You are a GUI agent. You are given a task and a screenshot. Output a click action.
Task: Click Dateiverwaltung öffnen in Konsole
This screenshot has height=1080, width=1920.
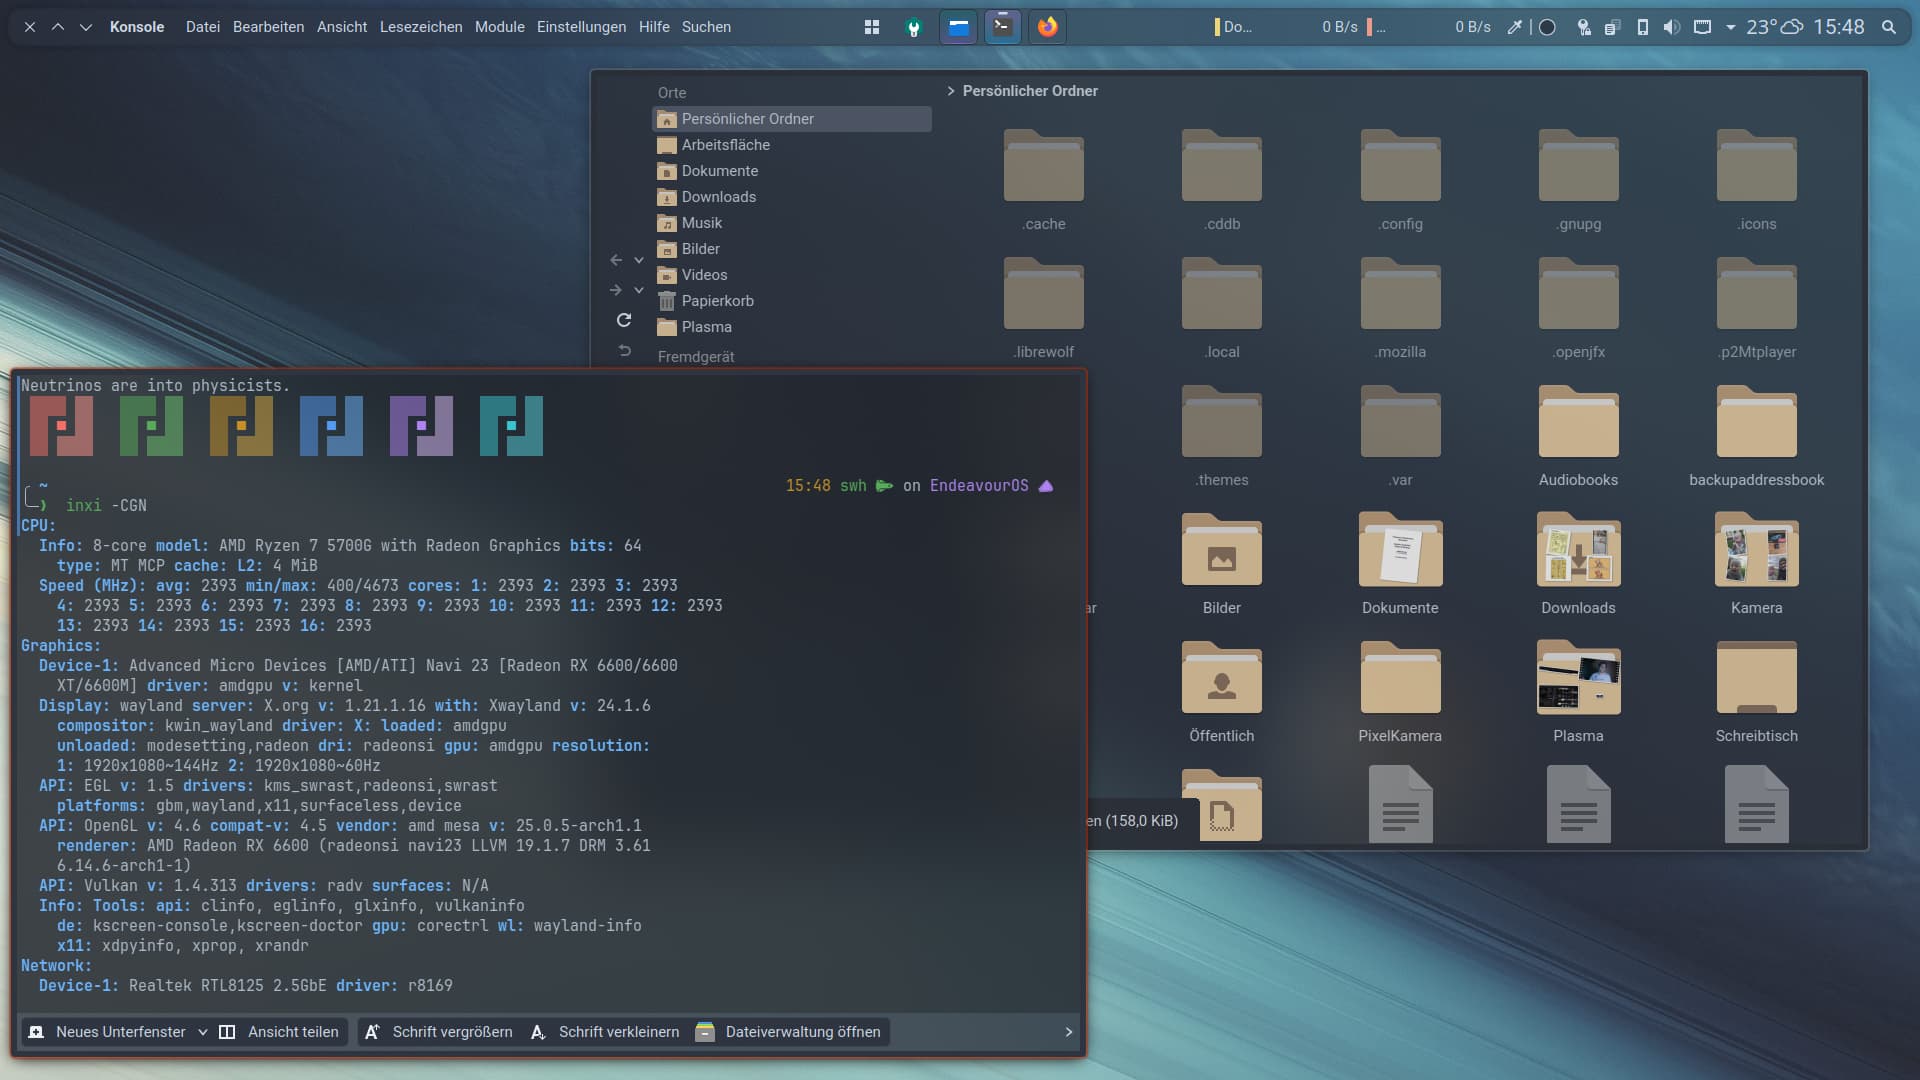tap(789, 1032)
